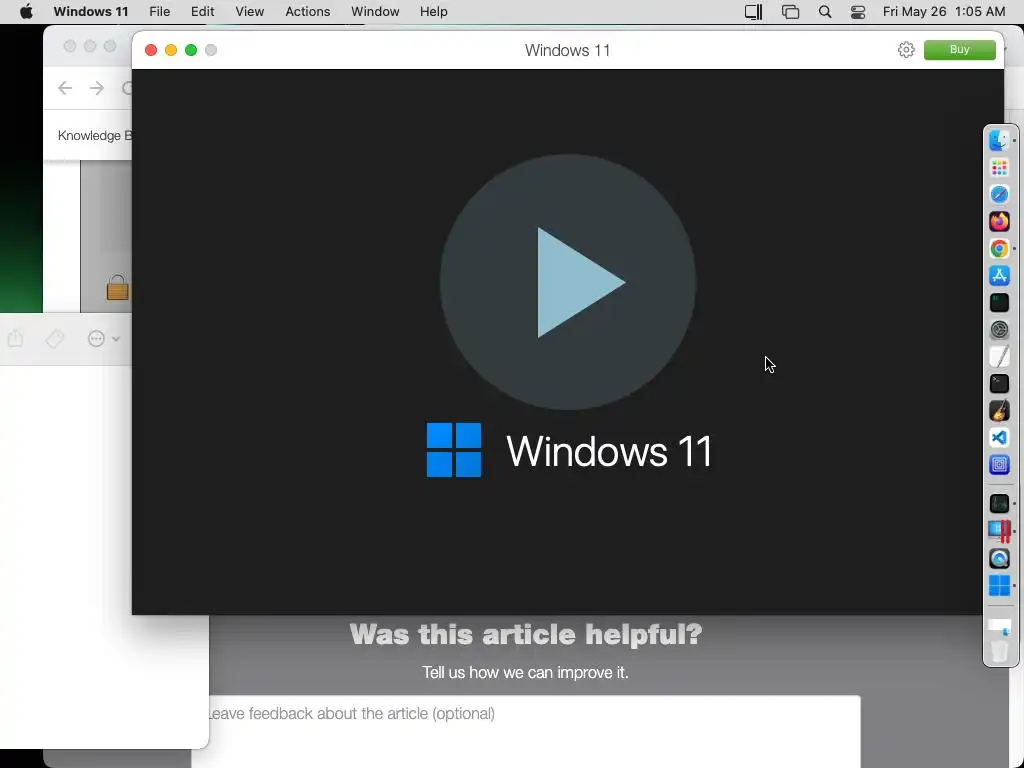This screenshot has width=1024, height=768.
Task: Click the date and time in menu bar
Action: tap(944, 12)
